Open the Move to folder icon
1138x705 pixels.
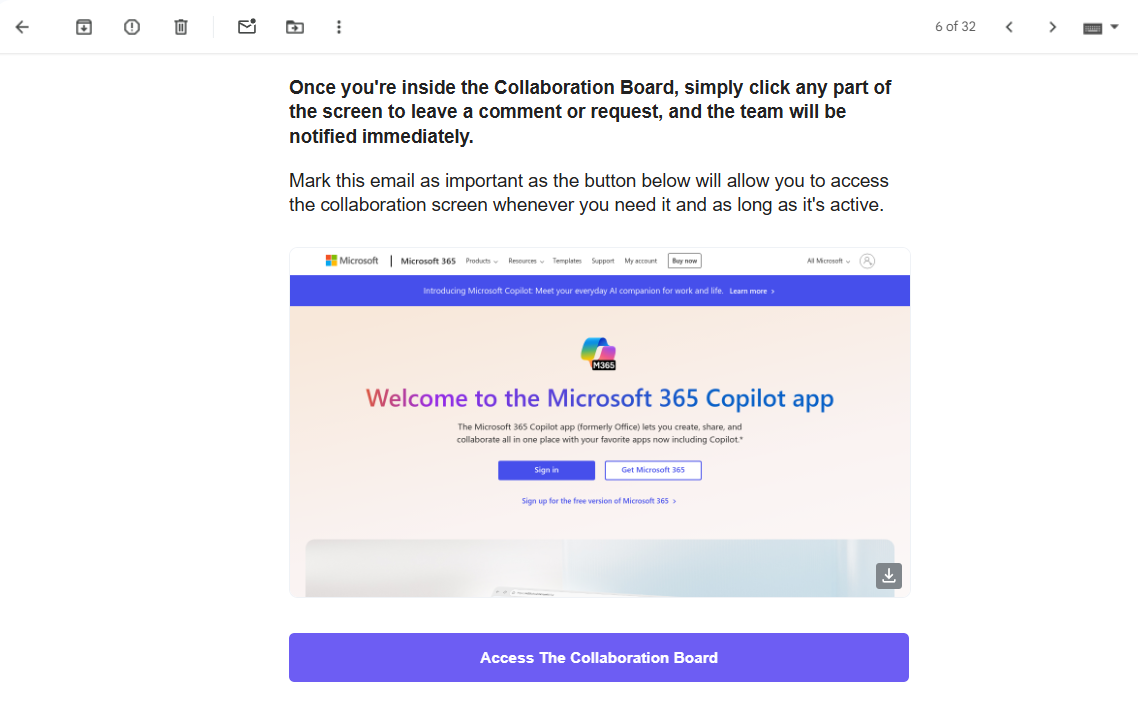[294, 27]
